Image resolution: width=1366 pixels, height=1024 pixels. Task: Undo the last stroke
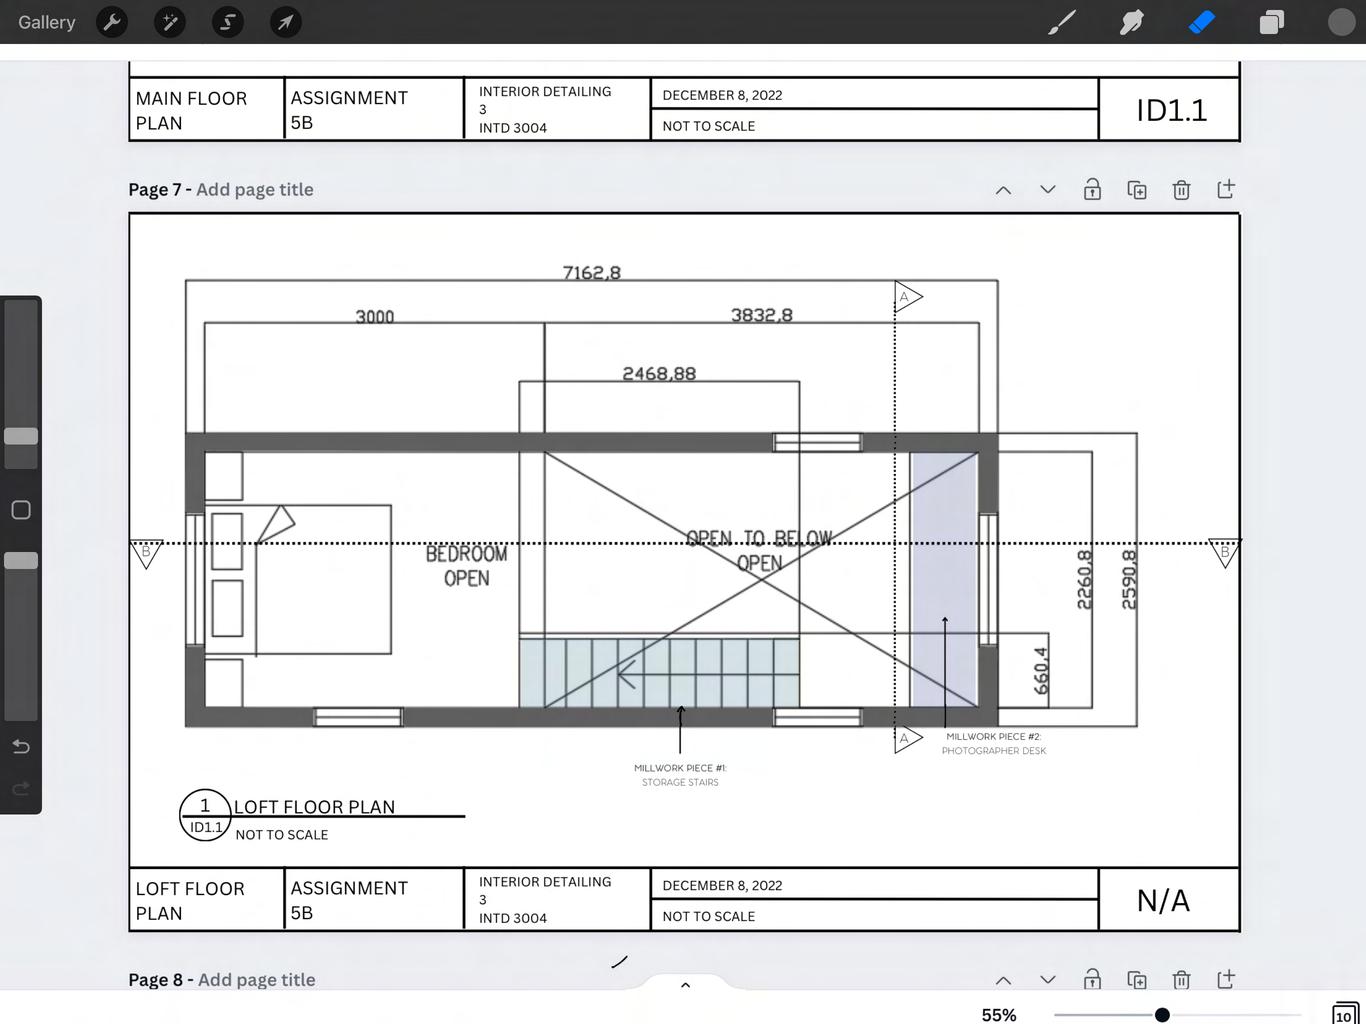21,746
